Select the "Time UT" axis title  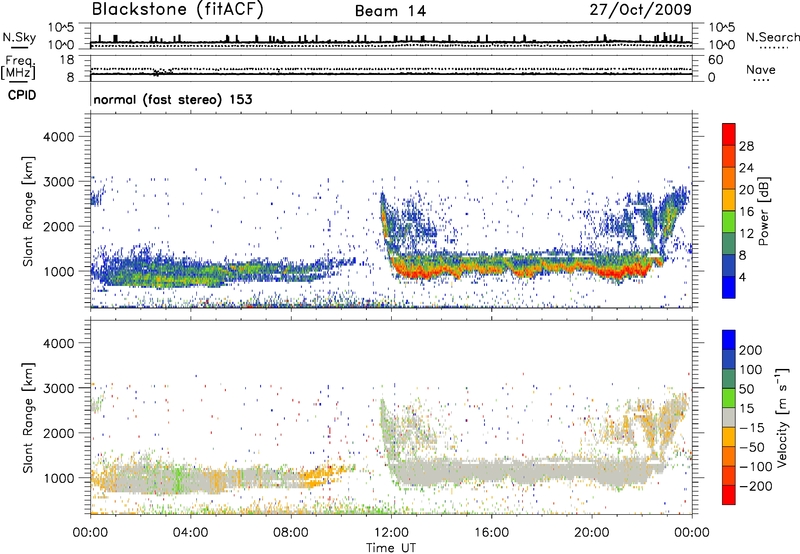click(391, 548)
